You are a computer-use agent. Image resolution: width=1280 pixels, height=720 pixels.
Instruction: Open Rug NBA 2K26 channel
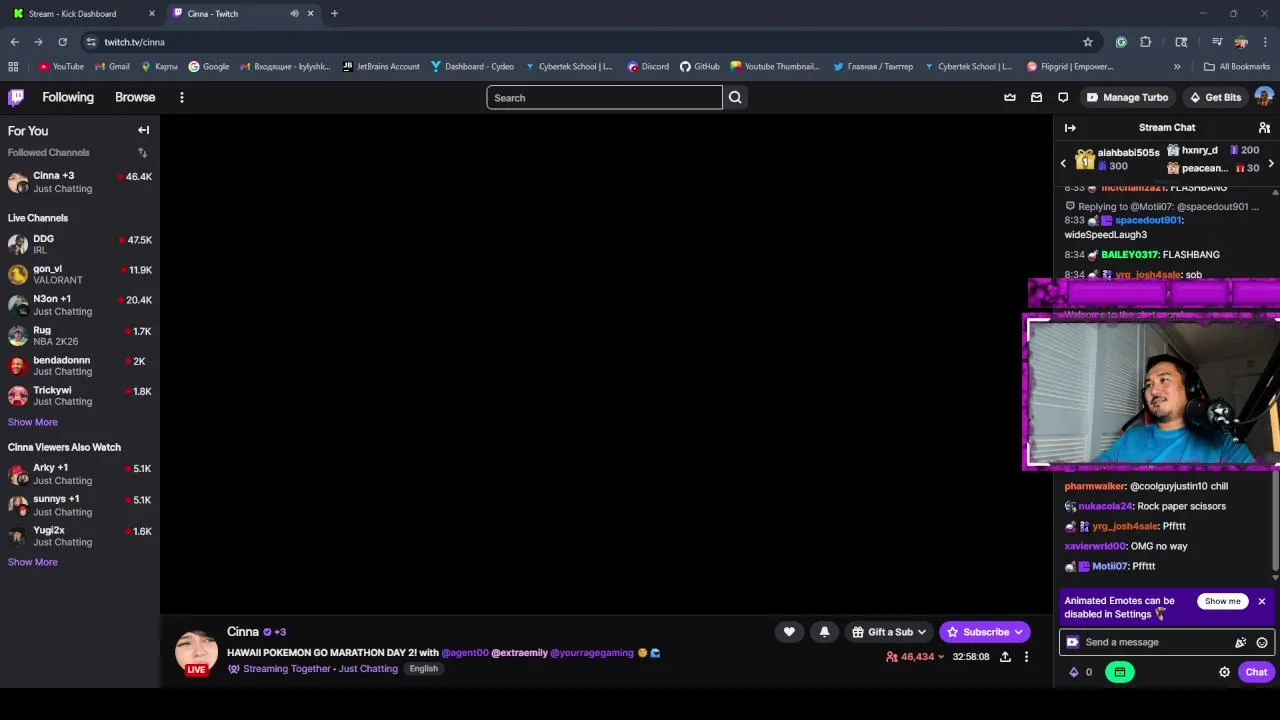(x=80, y=335)
